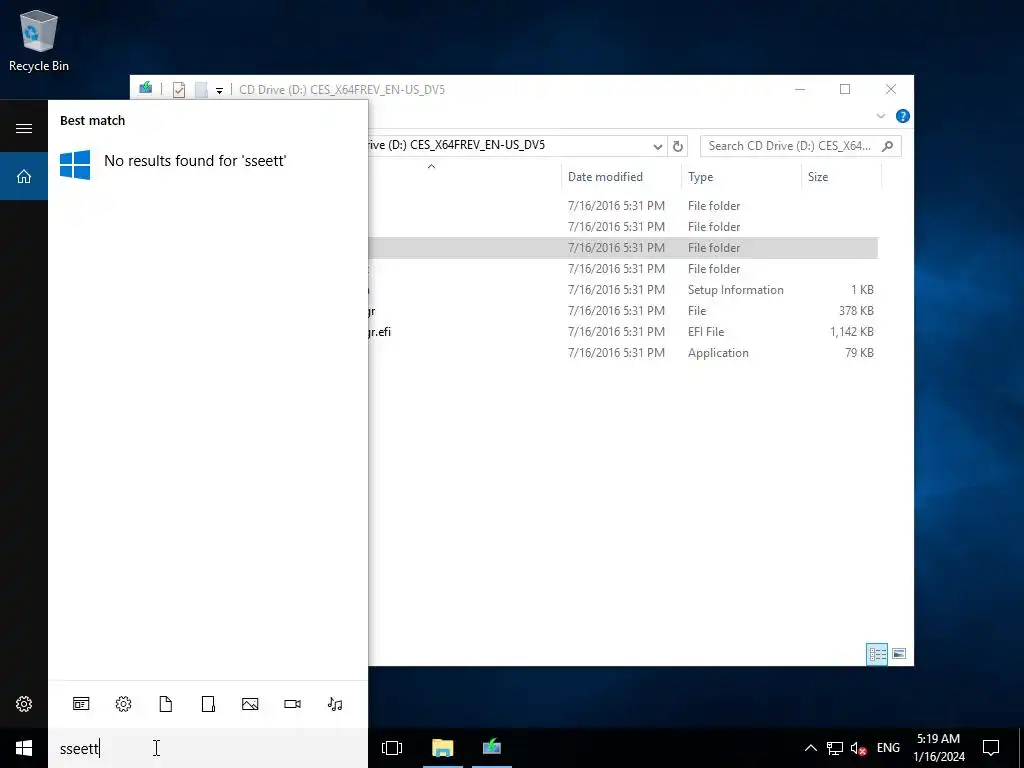
Task: Open the muted volume tray icon
Action: 858,748
